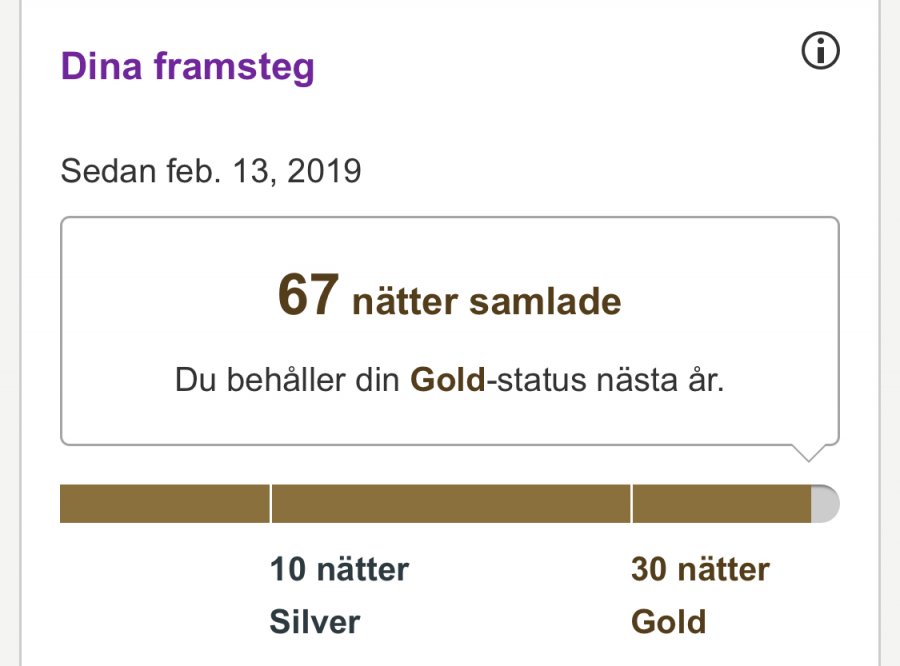Click the number 67 in the box
The image size is (900, 666).
point(308,297)
